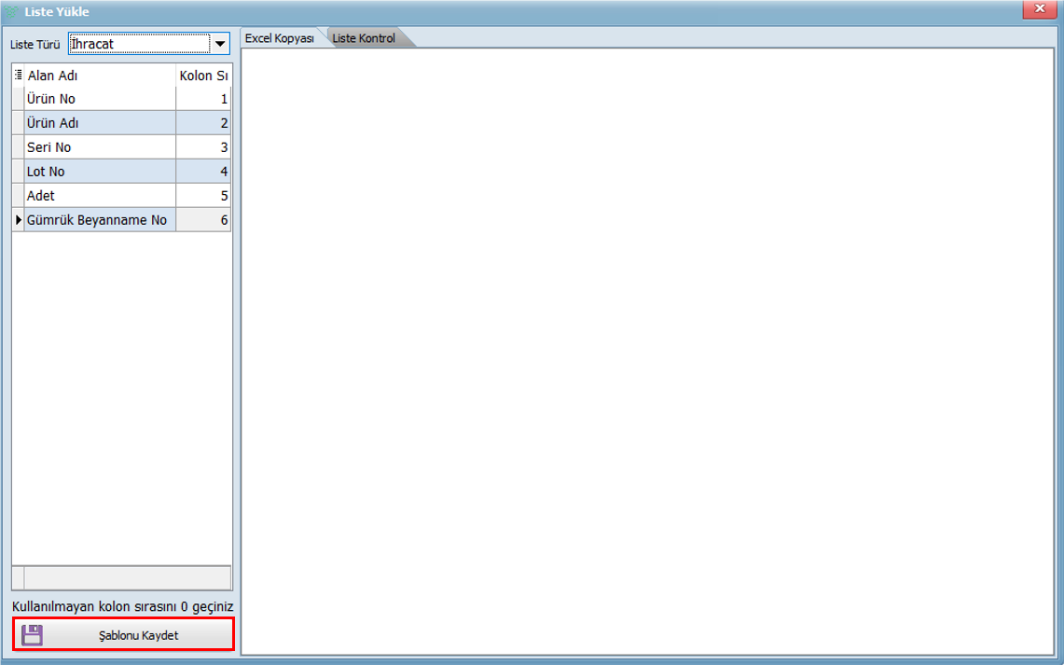
Task: Click the Gümrük Beyanname No cell
Action: (x=100, y=219)
